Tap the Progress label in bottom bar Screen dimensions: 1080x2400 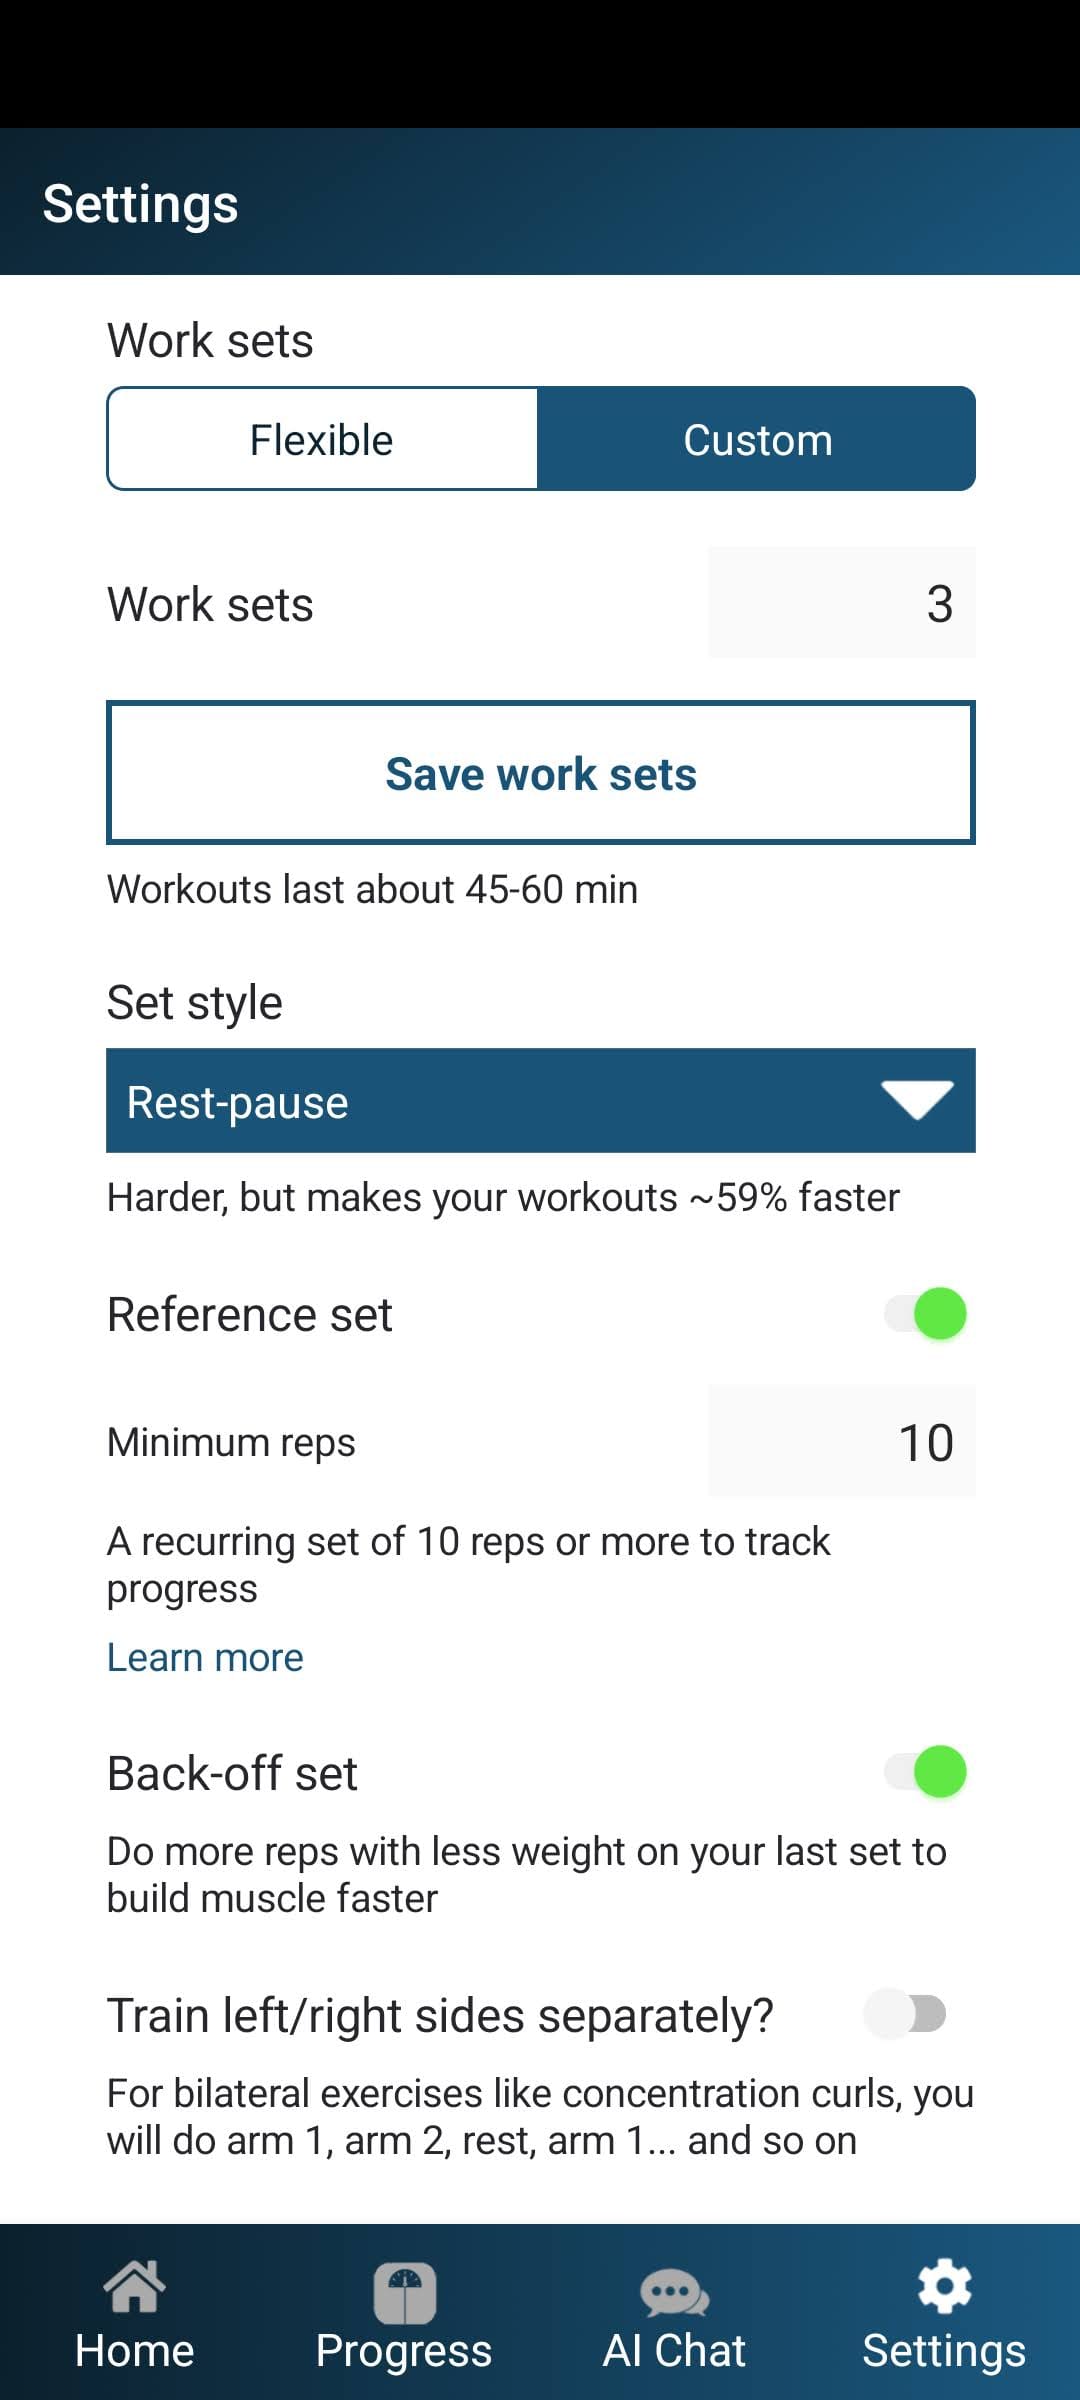pyautogui.click(x=404, y=2351)
